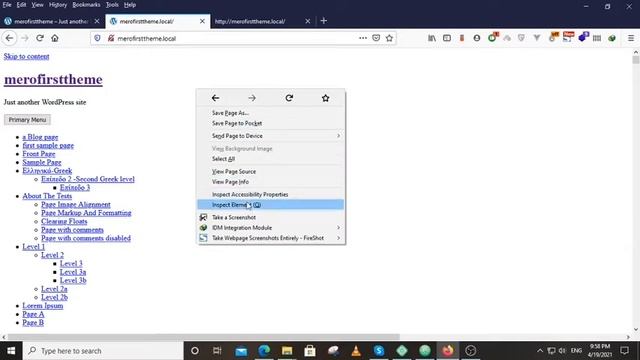Click the Primary Menu button

(27, 120)
